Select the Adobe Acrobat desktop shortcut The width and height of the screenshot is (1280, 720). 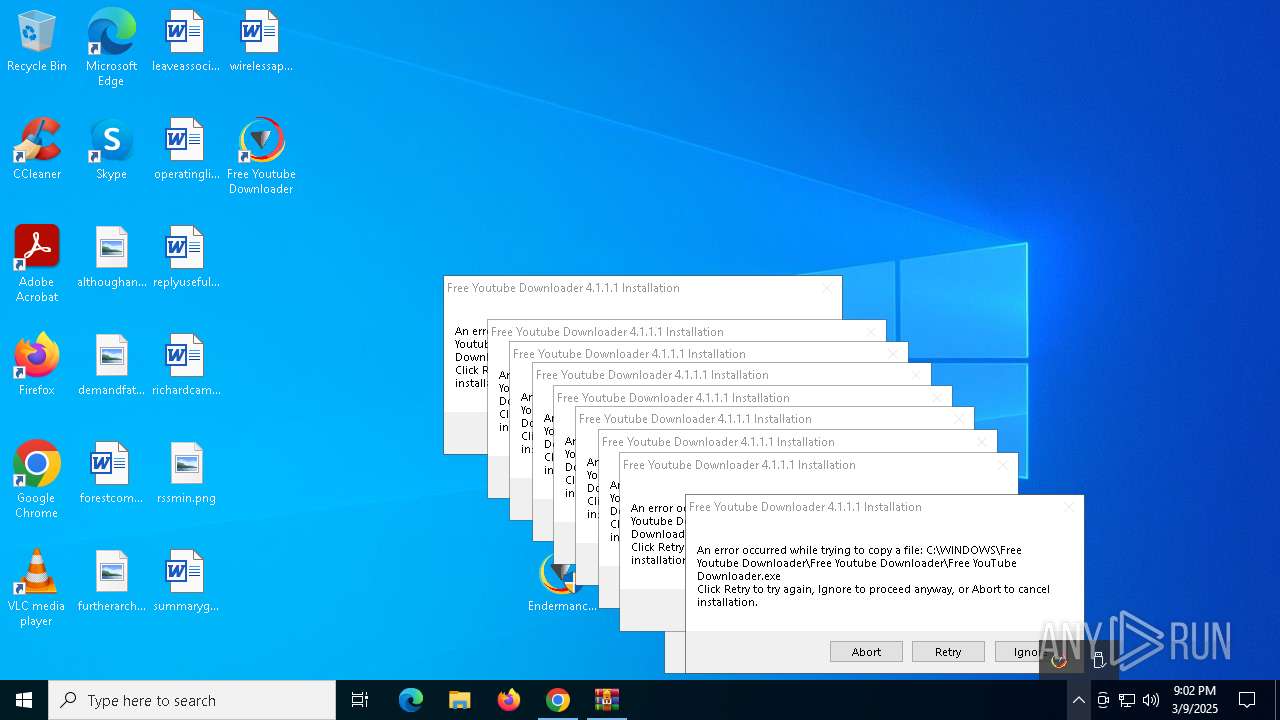(x=37, y=263)
